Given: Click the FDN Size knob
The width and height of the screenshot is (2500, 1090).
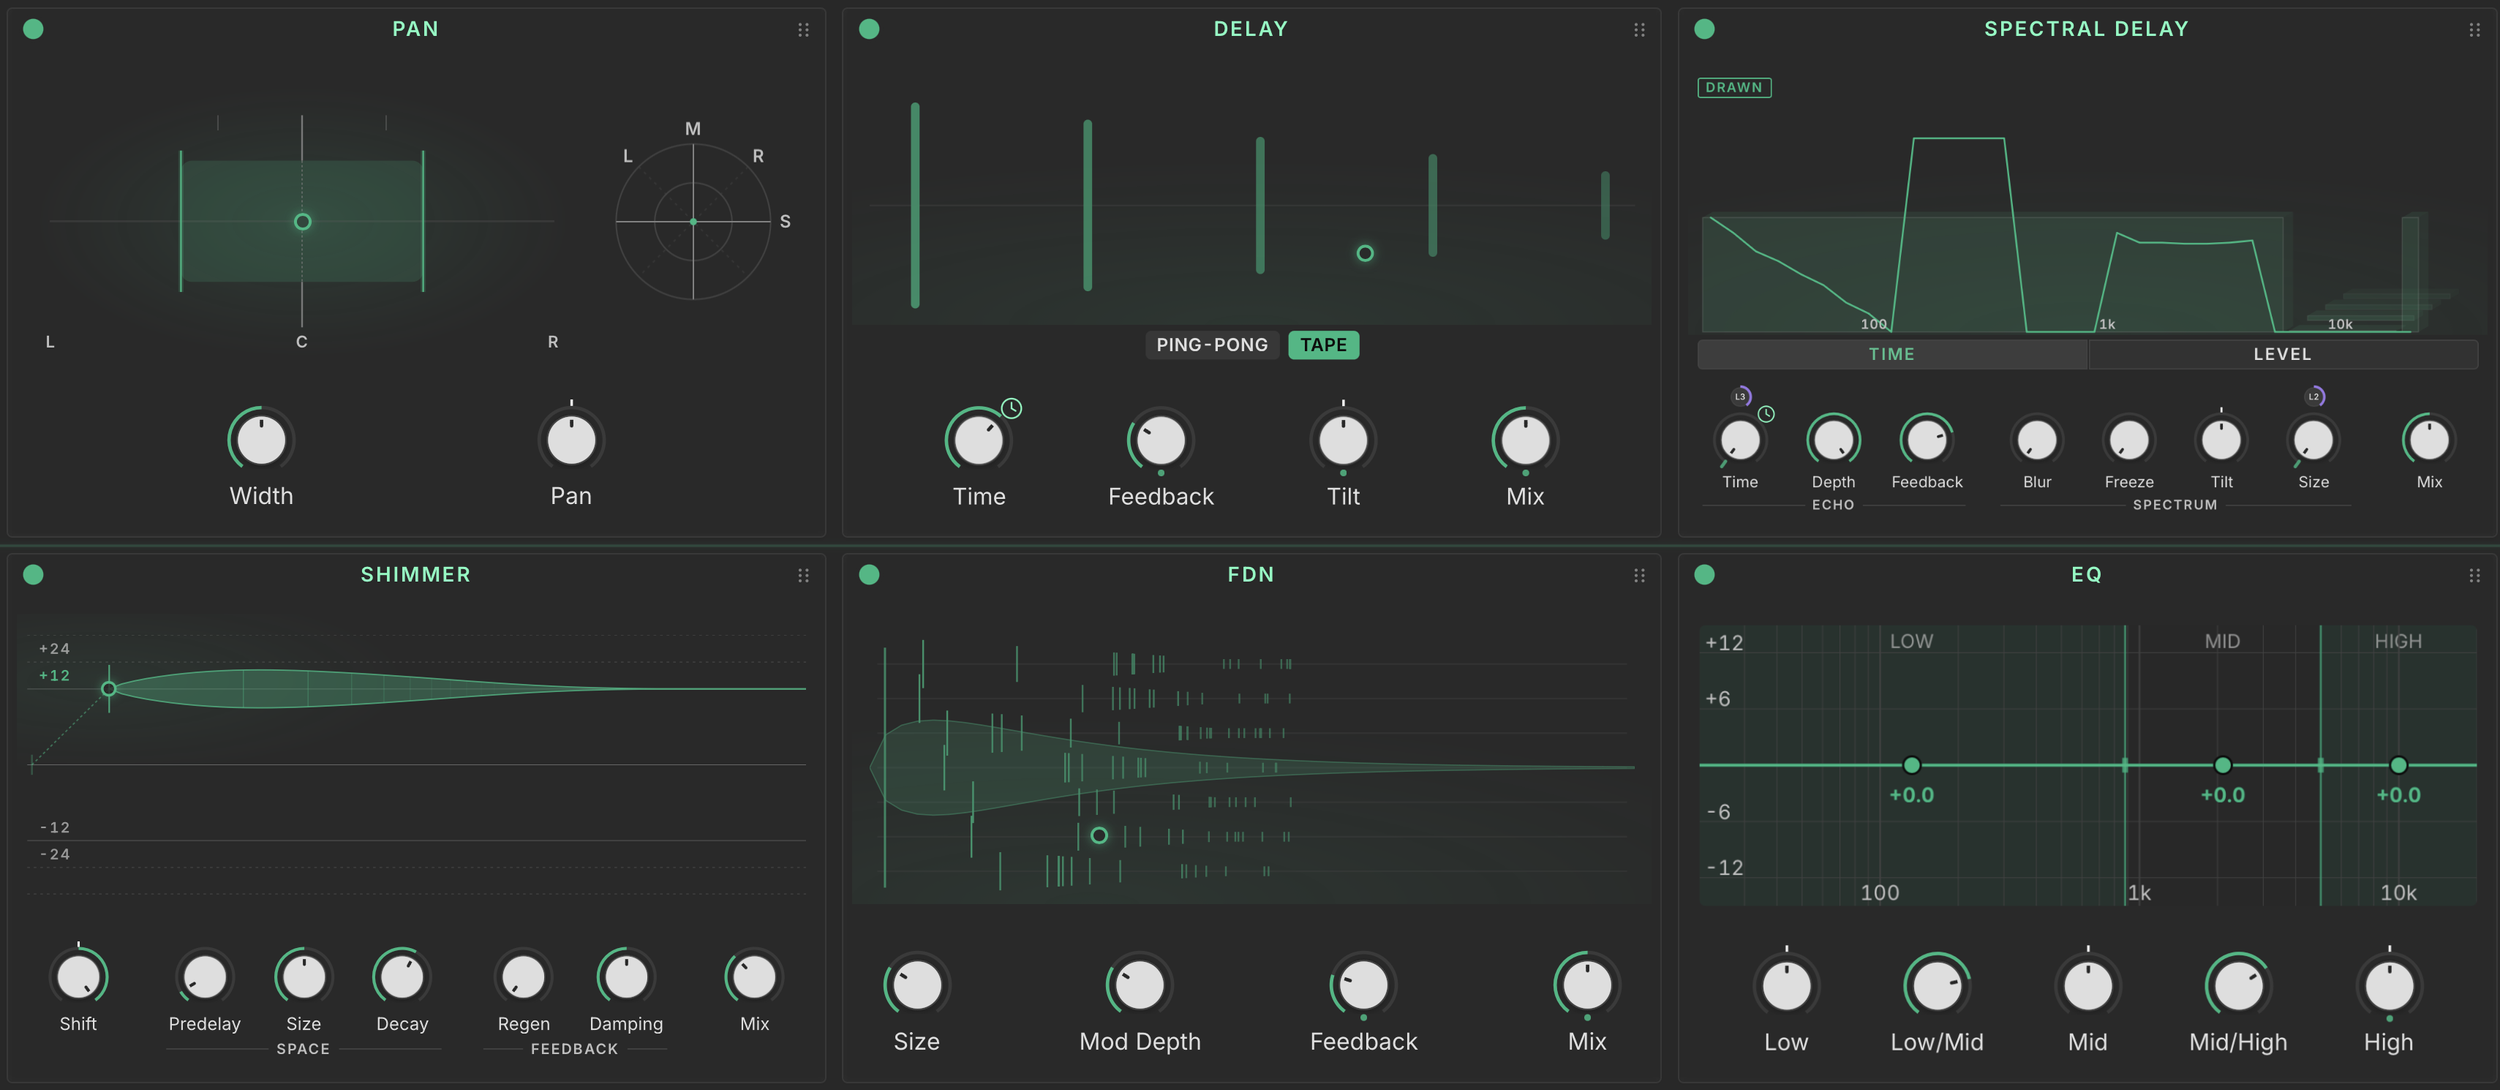Looking at the screenshot, I should coord(916,985).
